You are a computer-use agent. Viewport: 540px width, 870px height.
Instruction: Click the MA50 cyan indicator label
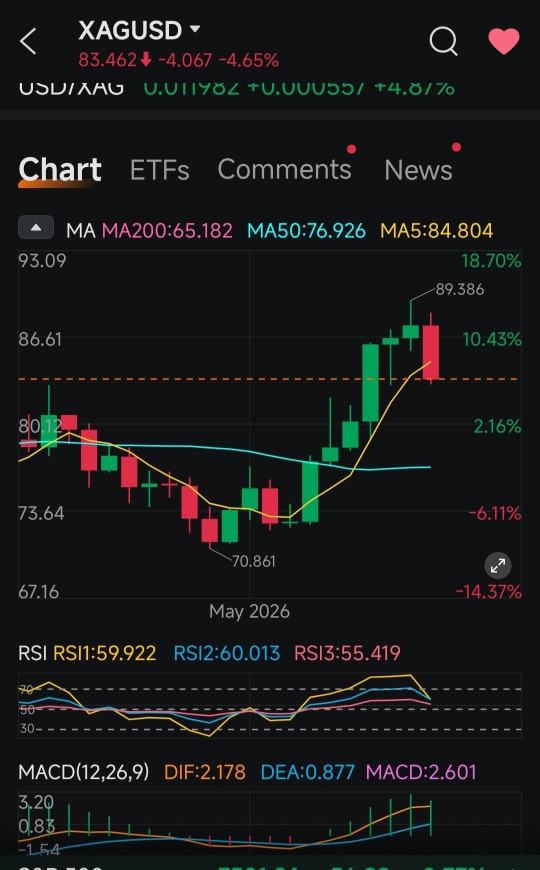(306, 230)
